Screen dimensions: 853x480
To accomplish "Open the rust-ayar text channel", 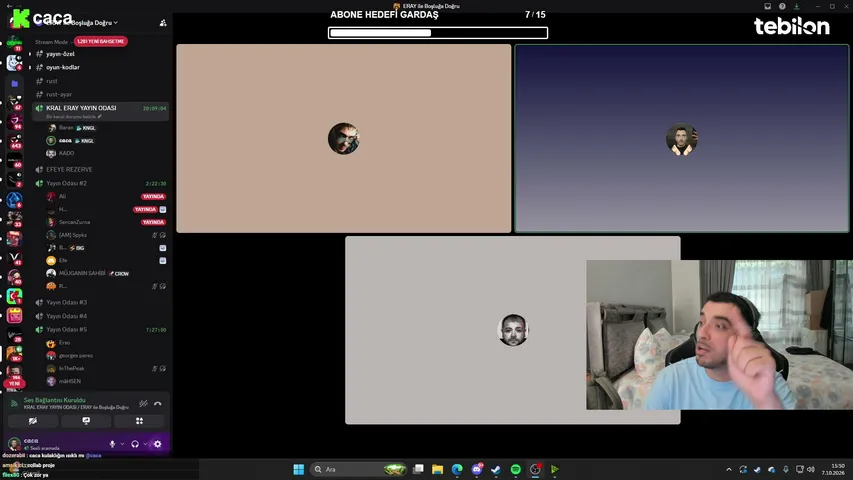I will [x=59, y=94].
